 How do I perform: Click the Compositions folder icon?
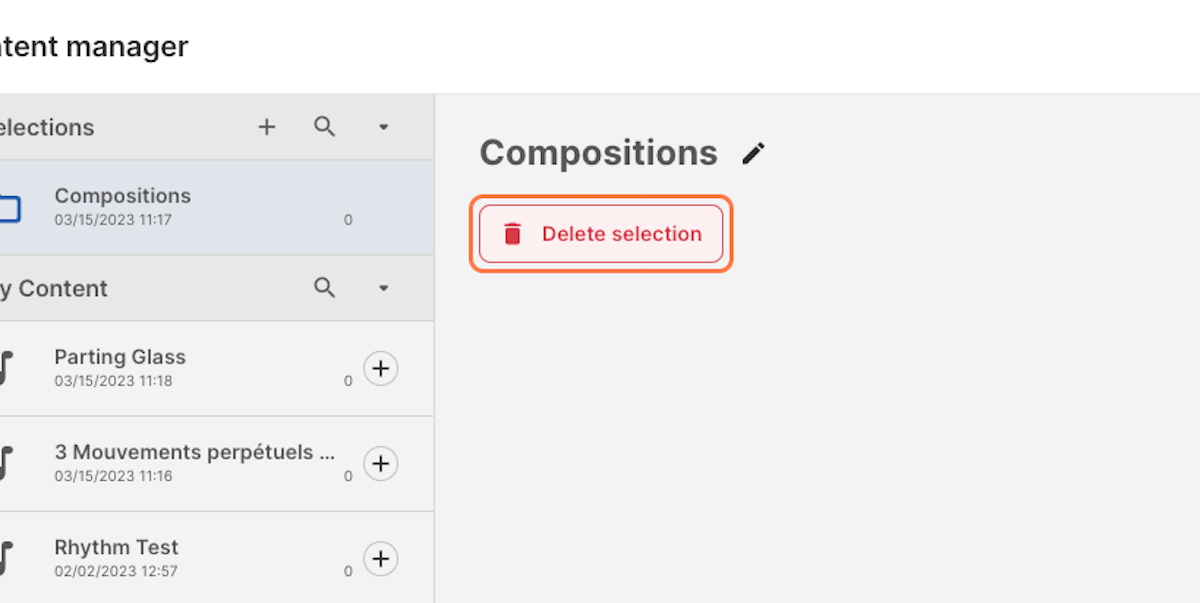click(8, 208)
